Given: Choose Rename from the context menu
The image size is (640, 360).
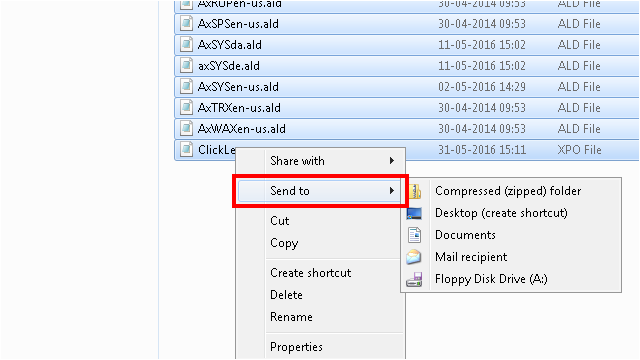Looking at the screenshot, I should [x=320, y=317].
